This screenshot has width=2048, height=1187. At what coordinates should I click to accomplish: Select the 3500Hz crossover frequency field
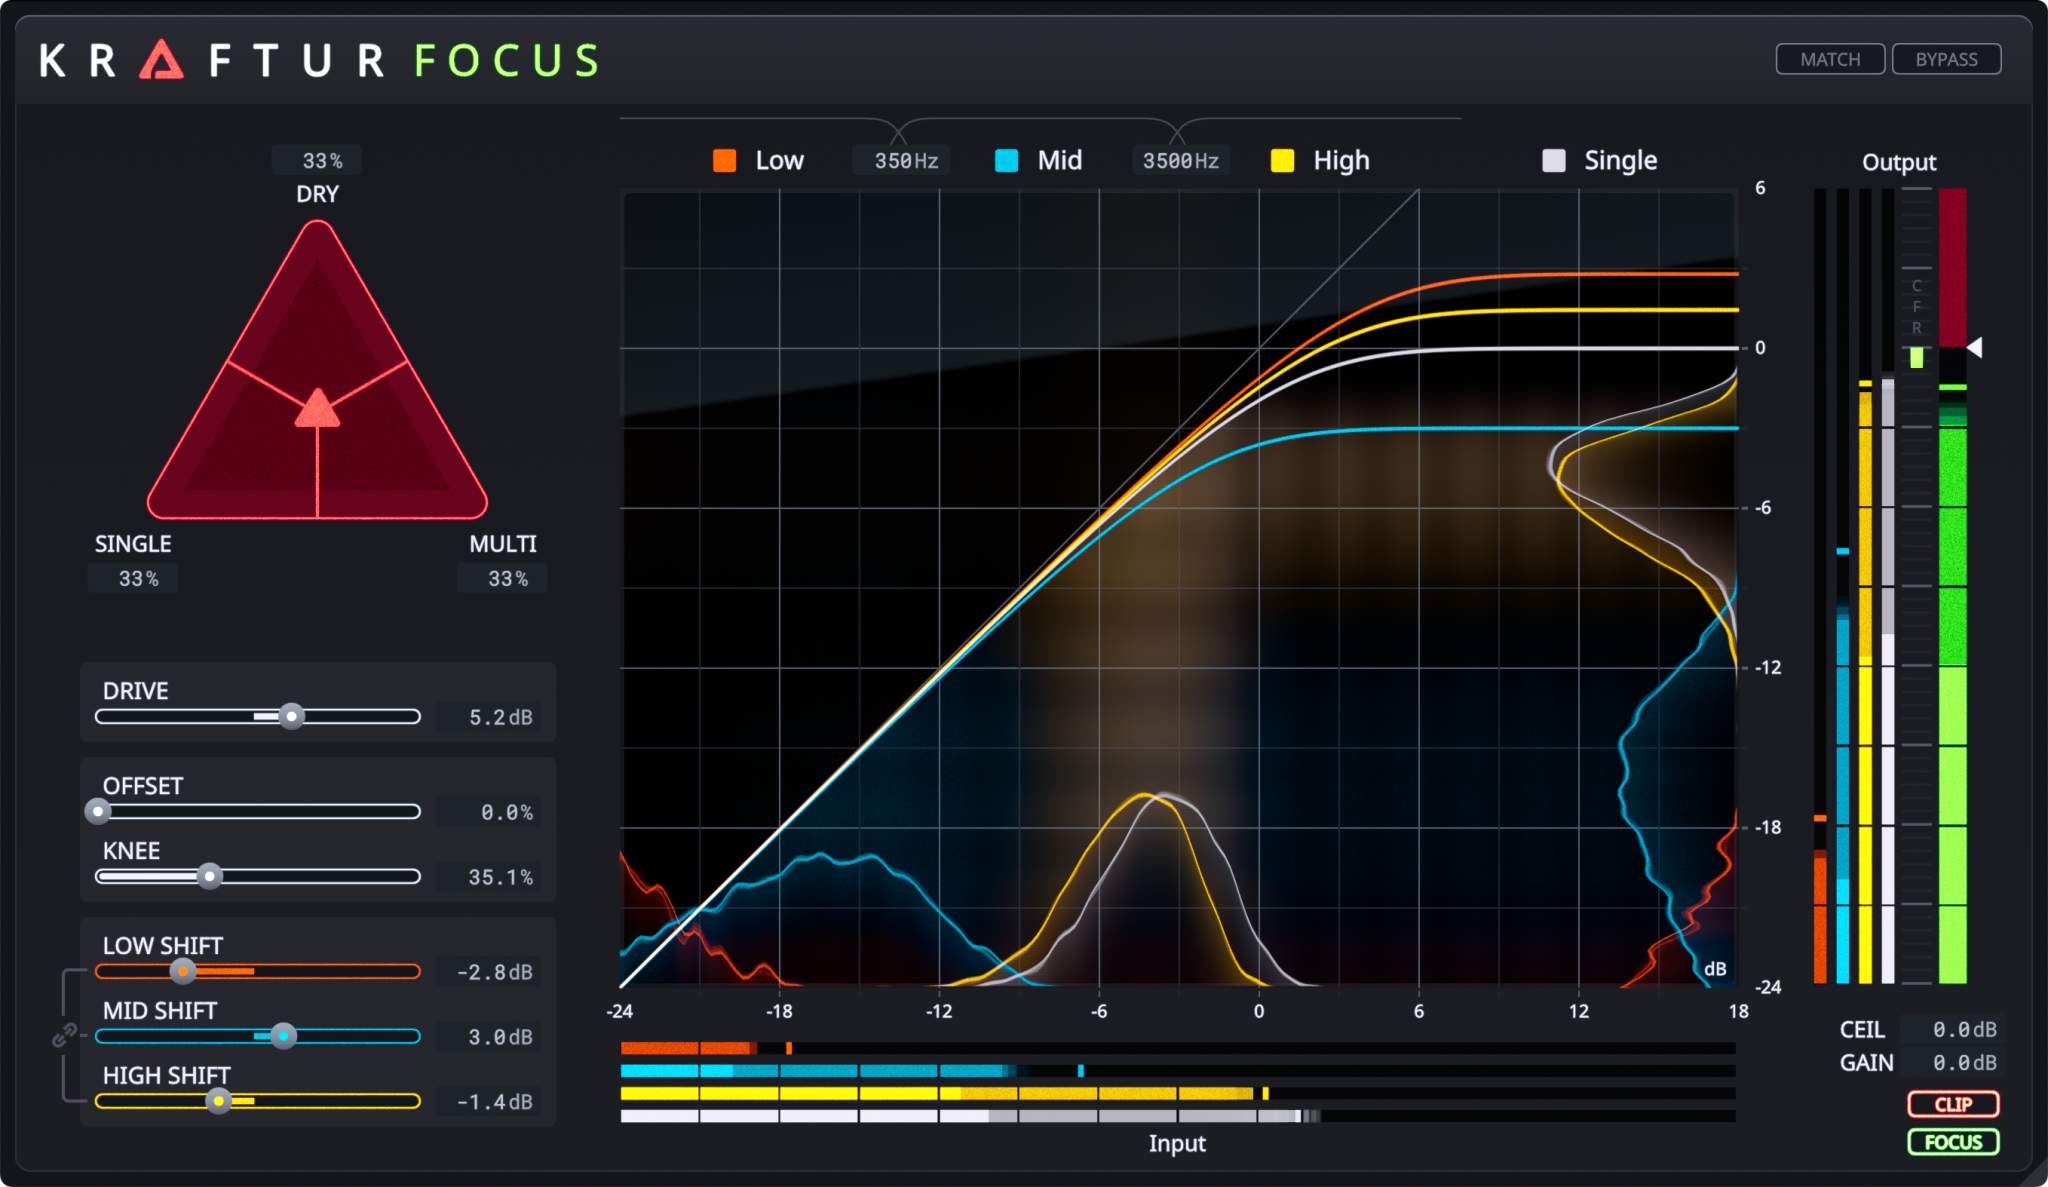(1181, 161)
